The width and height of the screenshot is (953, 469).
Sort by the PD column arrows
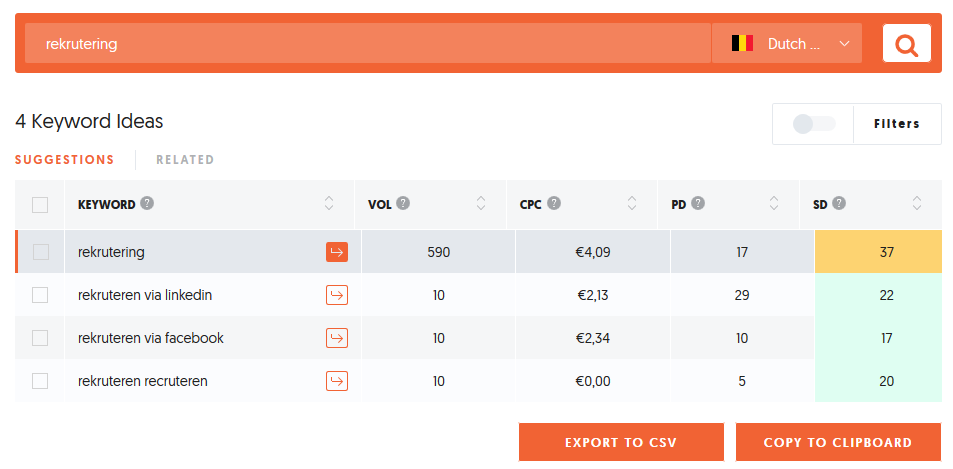[x=774, y=204]
